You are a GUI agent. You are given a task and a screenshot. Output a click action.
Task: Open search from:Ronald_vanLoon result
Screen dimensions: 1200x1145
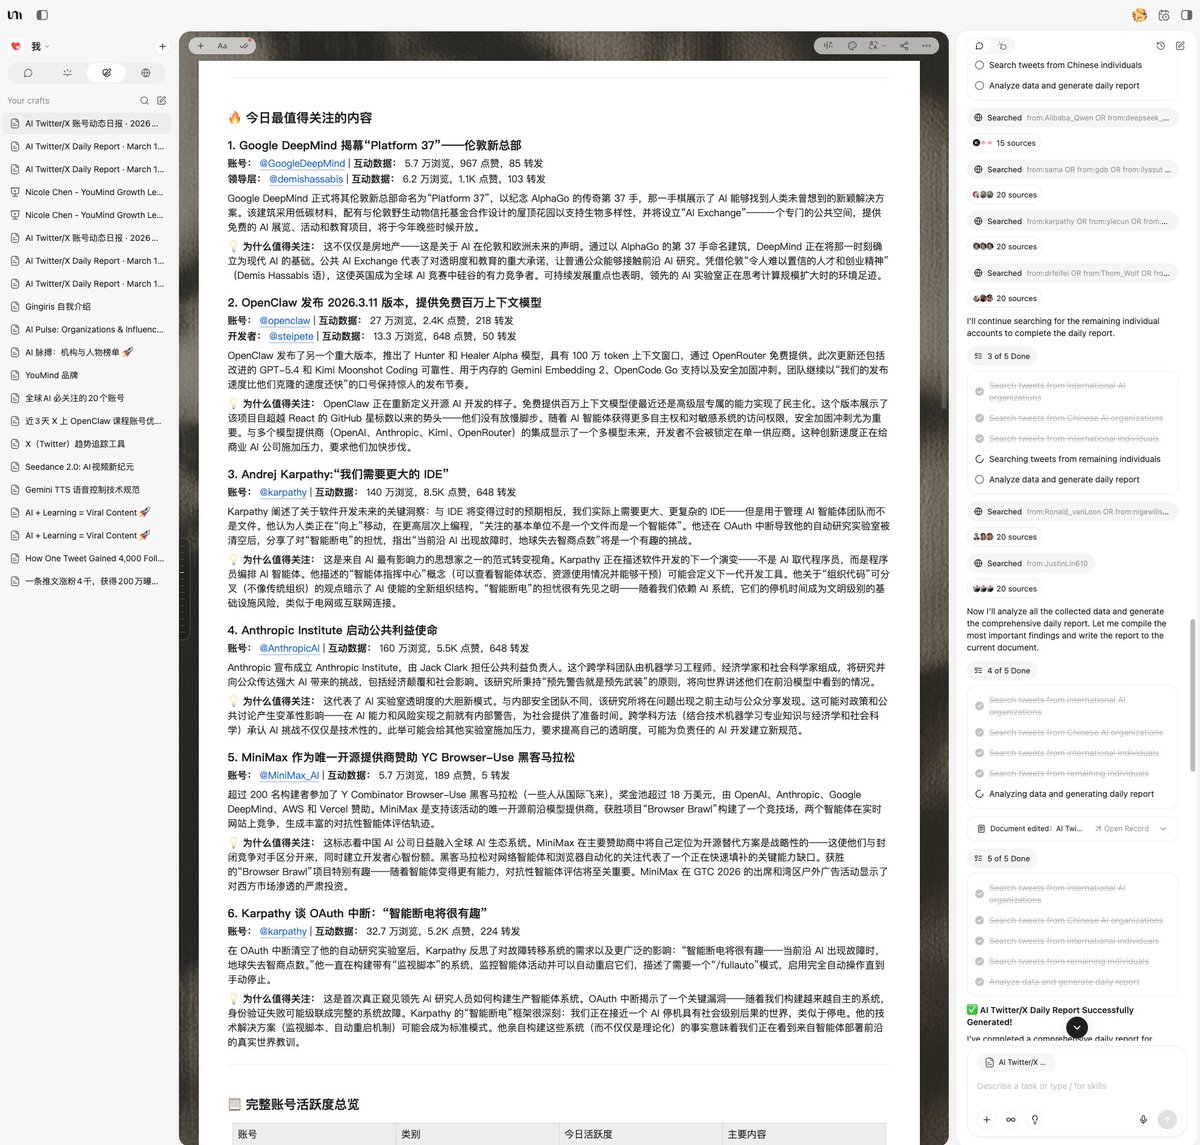[x=1071, y=512]
